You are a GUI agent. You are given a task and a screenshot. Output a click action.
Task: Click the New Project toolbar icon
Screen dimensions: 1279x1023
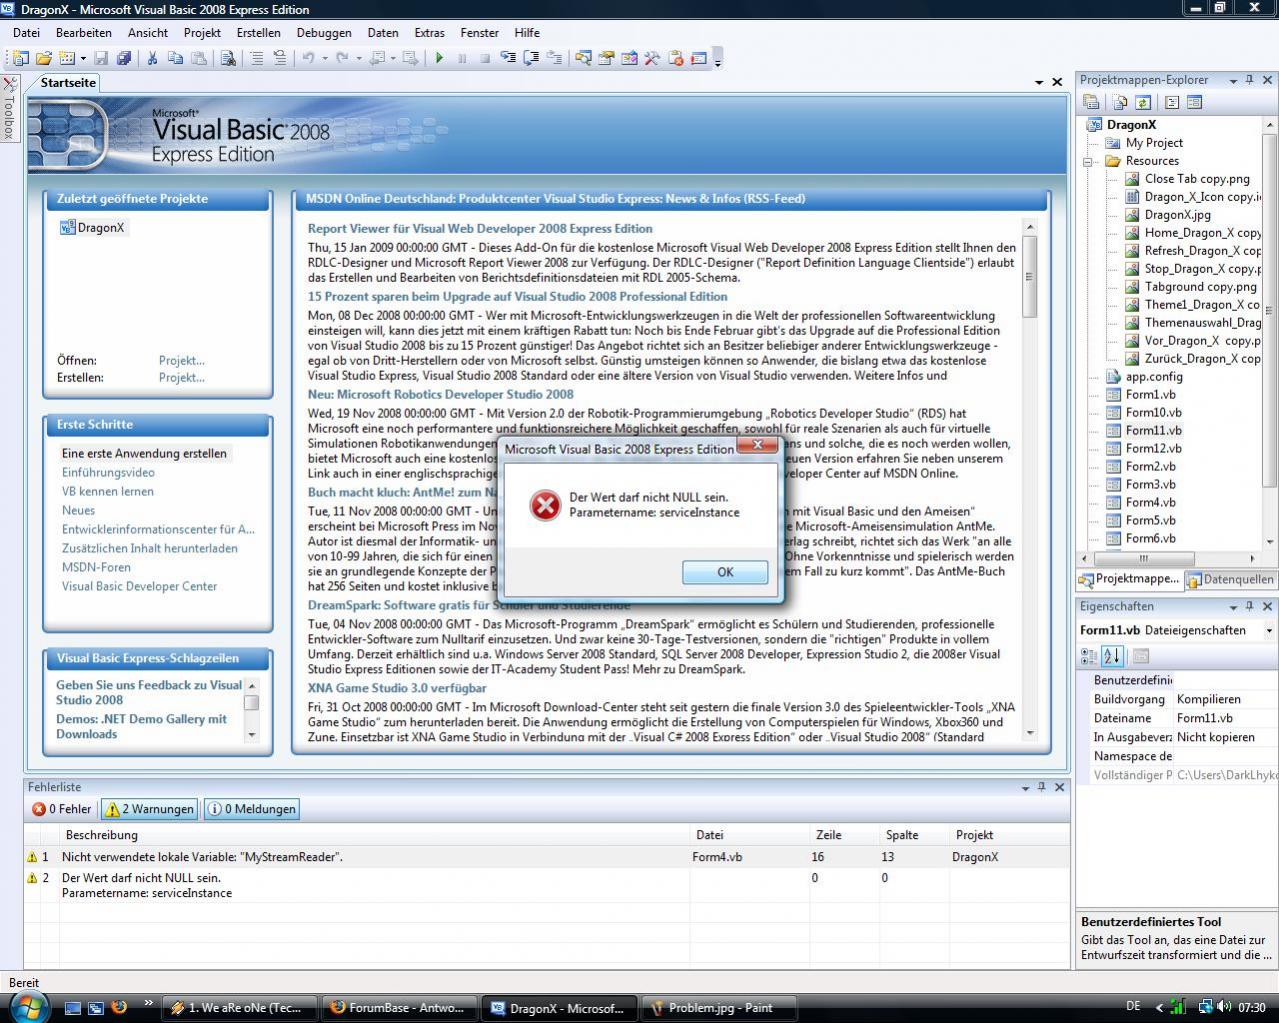(x=19, y=58)
